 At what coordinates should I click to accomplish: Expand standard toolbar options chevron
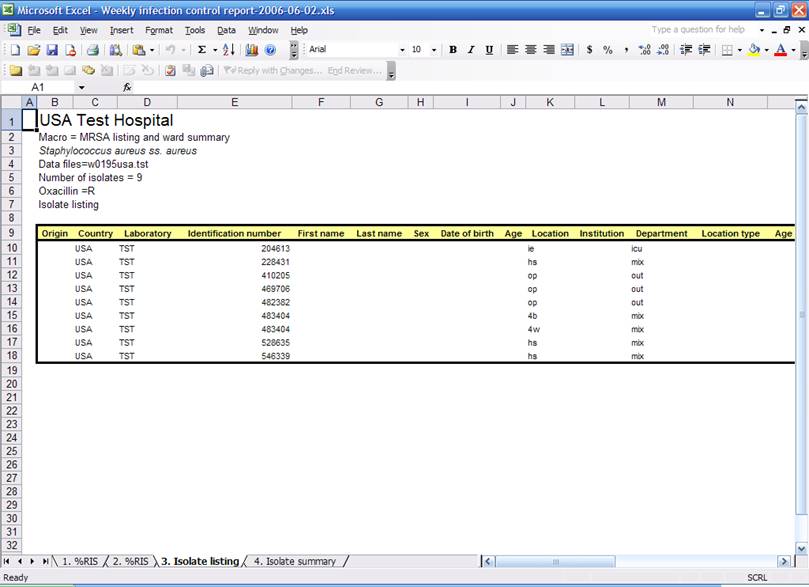click(294, 50)
